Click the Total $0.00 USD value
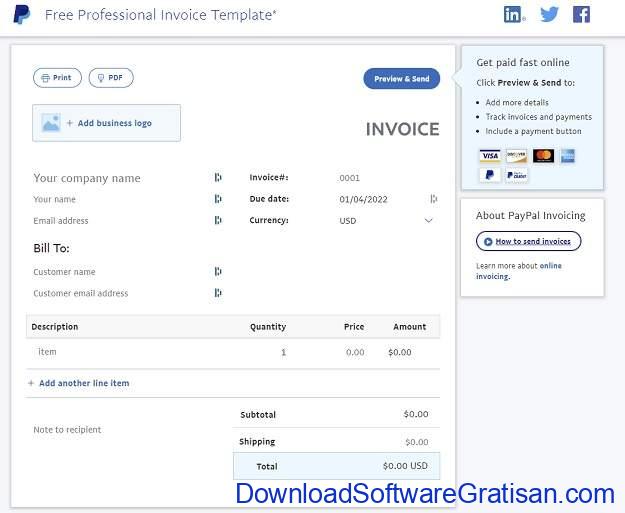The width and height of the screenshot is (625, 513). coord(405,466)
